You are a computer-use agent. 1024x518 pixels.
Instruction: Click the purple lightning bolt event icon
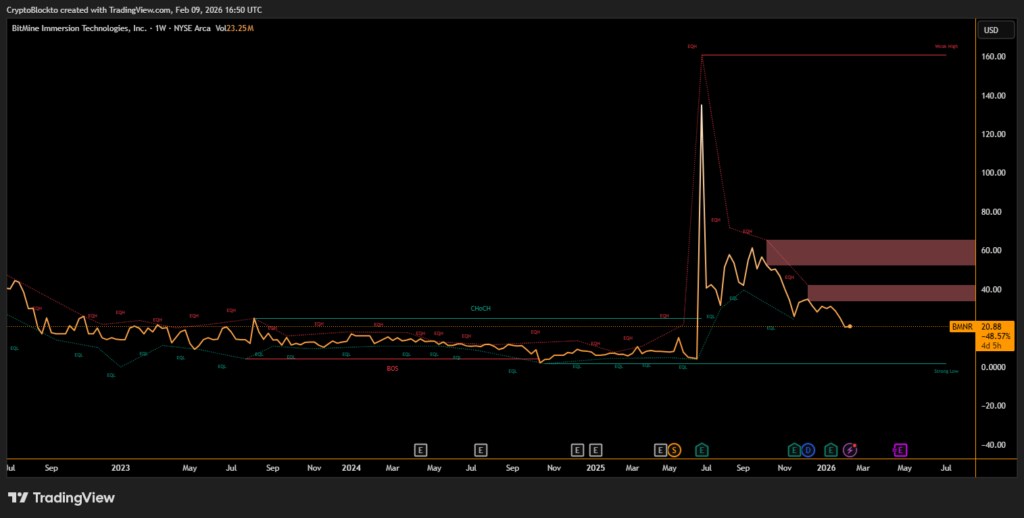point(850,449)
